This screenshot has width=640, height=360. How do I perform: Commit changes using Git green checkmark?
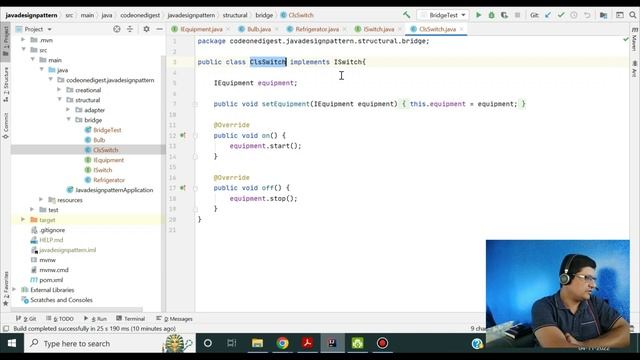[x=561, y=15]
